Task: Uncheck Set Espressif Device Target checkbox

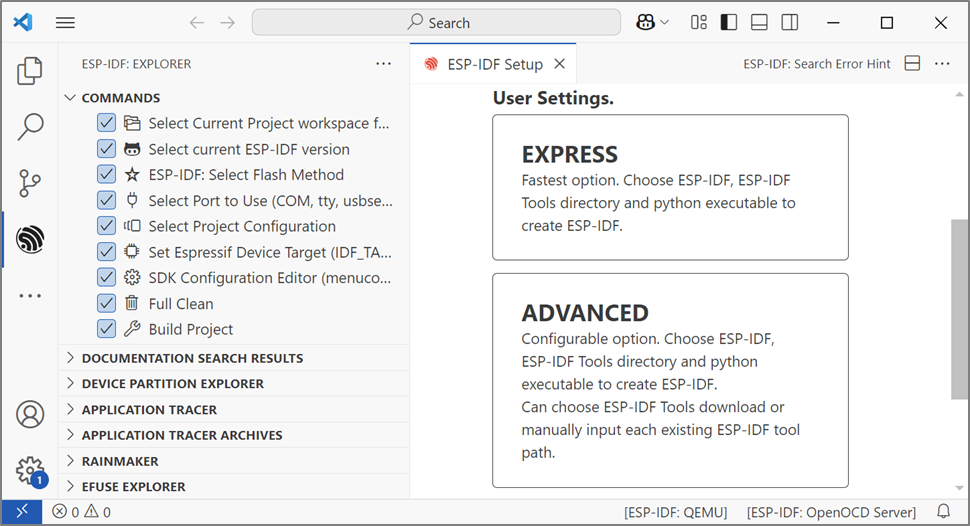Action: [x=106, y=252]
